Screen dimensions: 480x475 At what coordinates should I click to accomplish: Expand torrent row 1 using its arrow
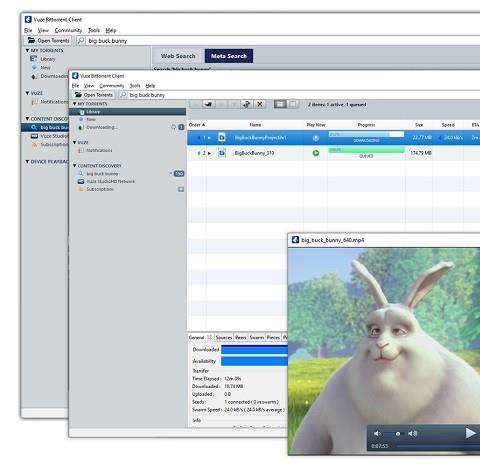tap(209, 138)
